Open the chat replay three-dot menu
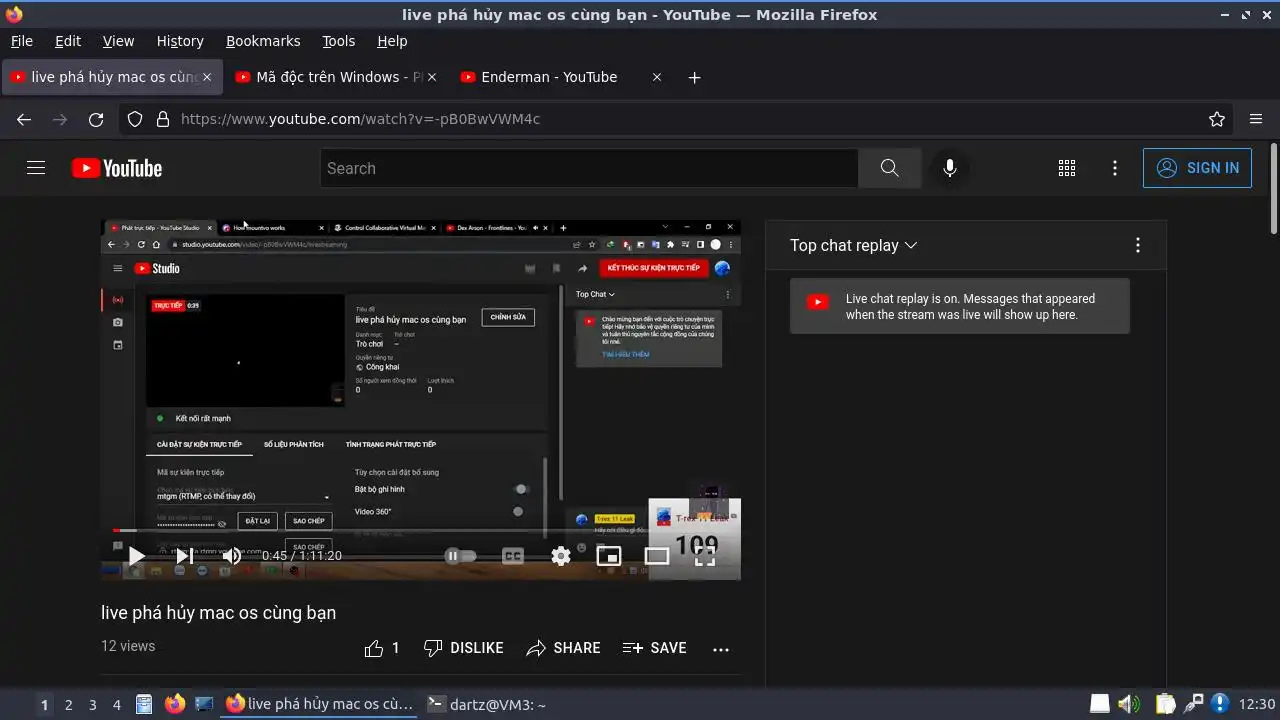 [x=1137, y=245]
